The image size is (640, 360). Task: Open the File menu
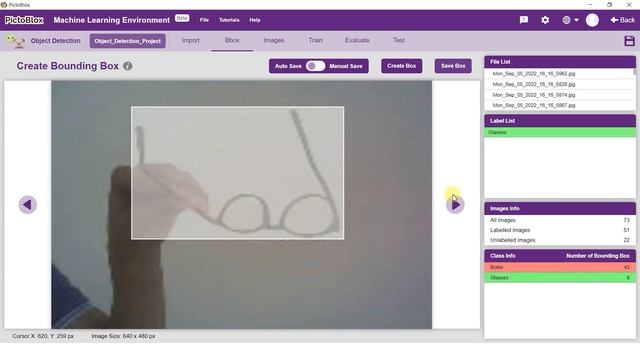point(204,20)
